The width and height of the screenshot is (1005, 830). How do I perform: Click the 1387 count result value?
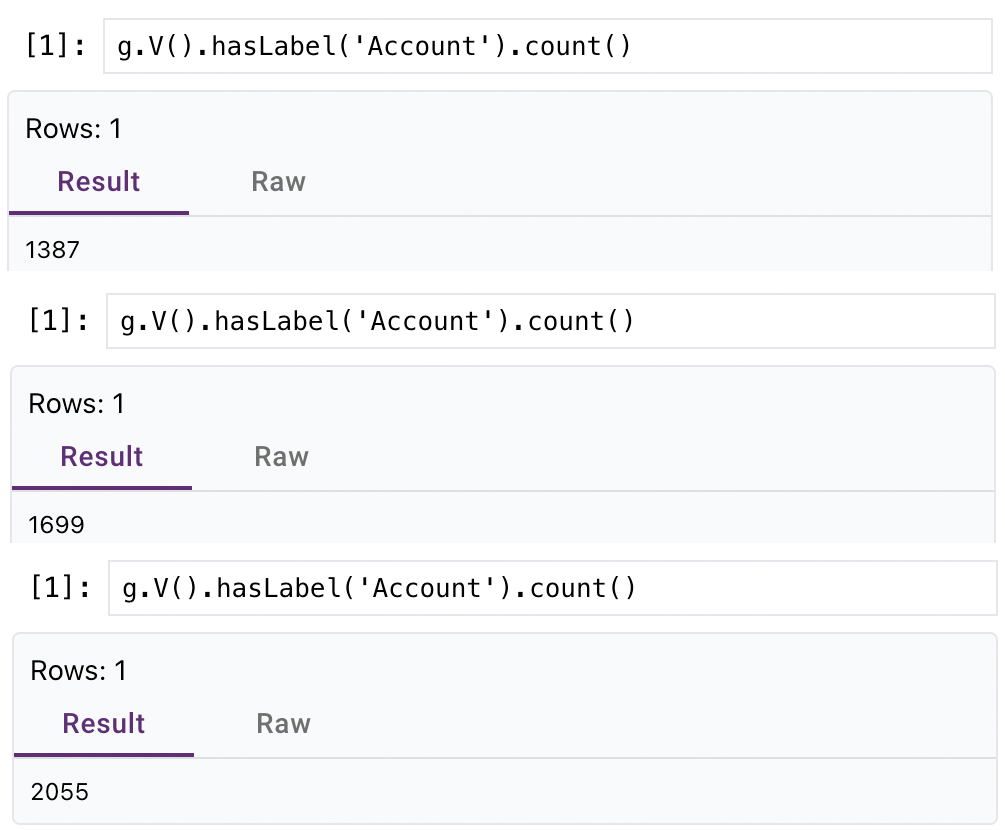(52, 250)
